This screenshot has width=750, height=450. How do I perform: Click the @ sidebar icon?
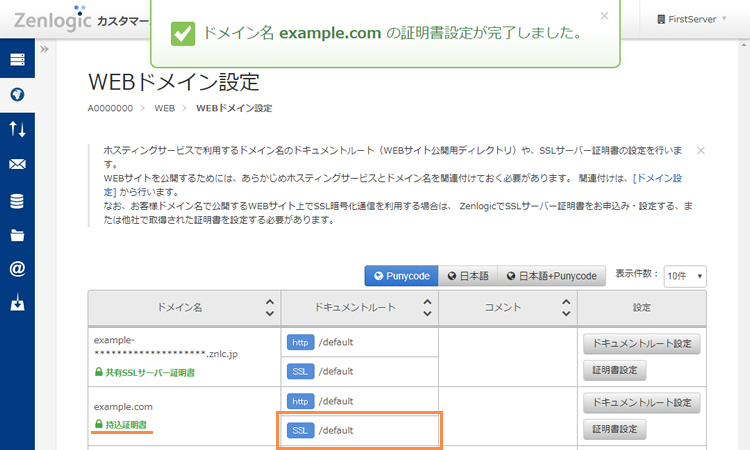(x=17, y=269)
